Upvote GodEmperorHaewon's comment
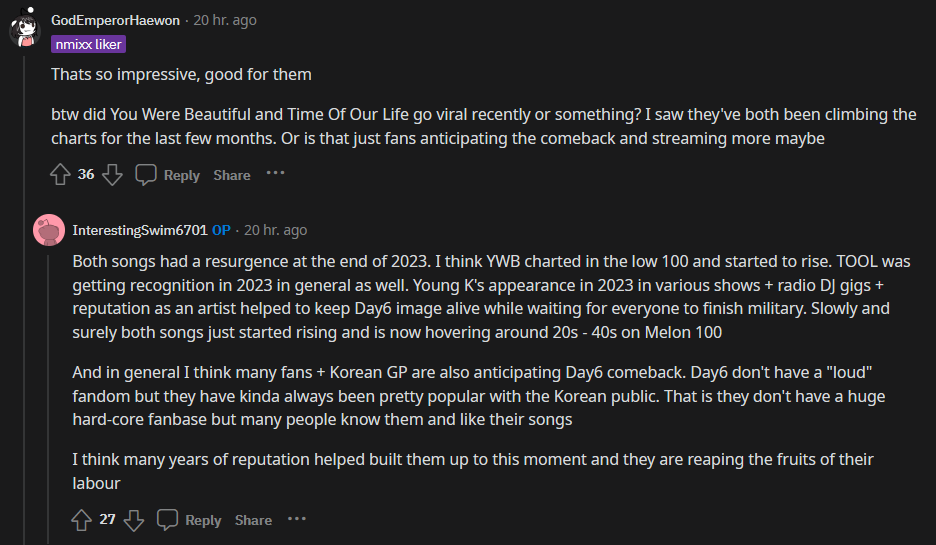Viewport: 936px width, 545px height. pos(60,175)
